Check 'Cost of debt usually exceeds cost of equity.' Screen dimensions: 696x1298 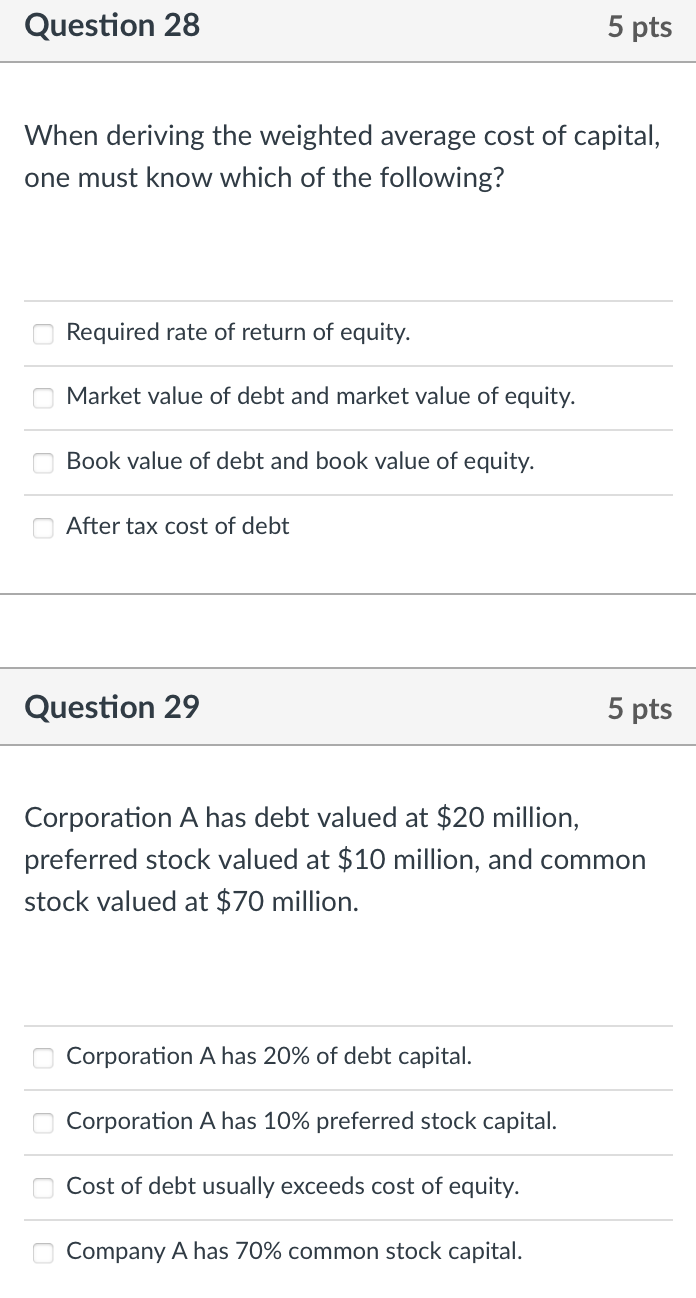(43, 1187)
